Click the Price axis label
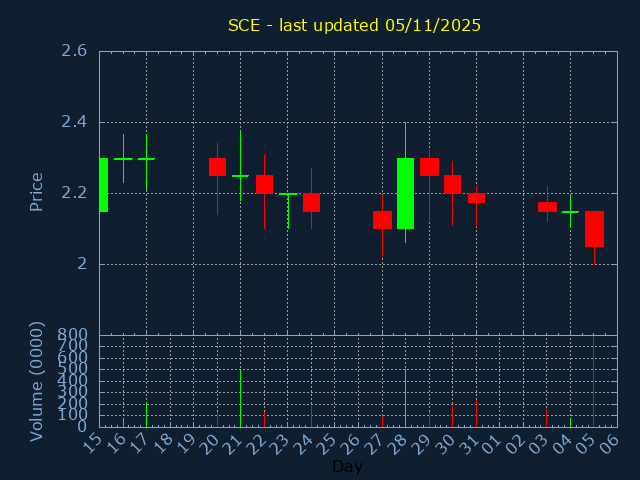Screen dimensions: 640x480 [x=37, y=192]
